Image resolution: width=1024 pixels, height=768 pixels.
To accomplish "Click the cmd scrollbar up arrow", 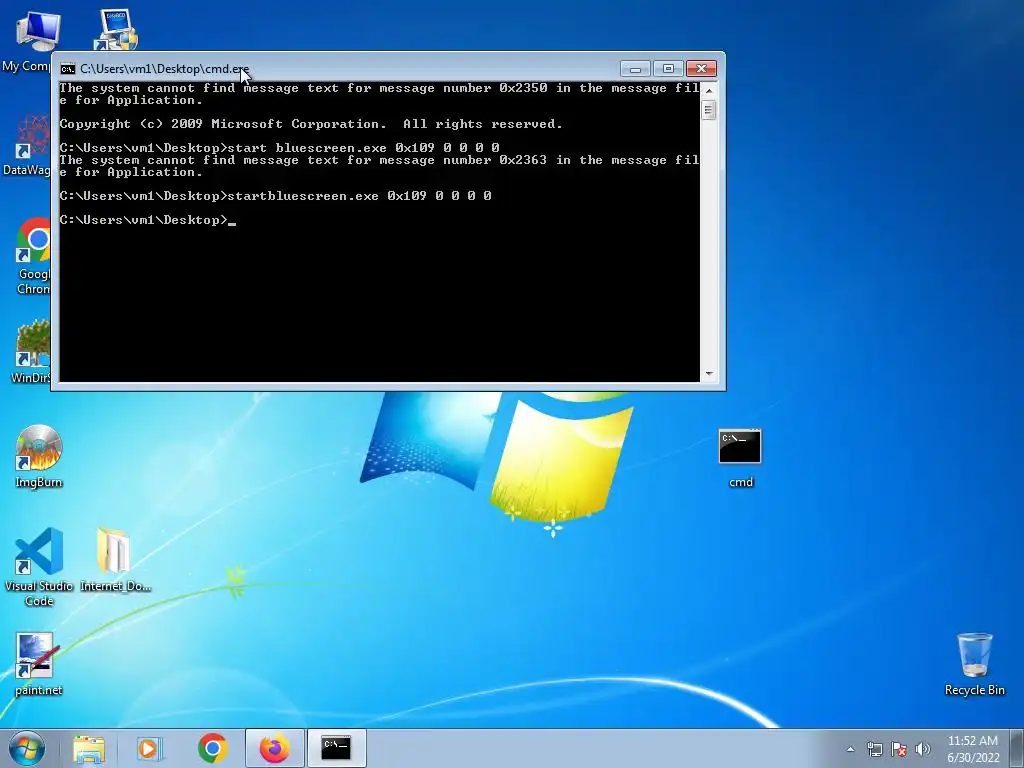I will tap(709, 90).
